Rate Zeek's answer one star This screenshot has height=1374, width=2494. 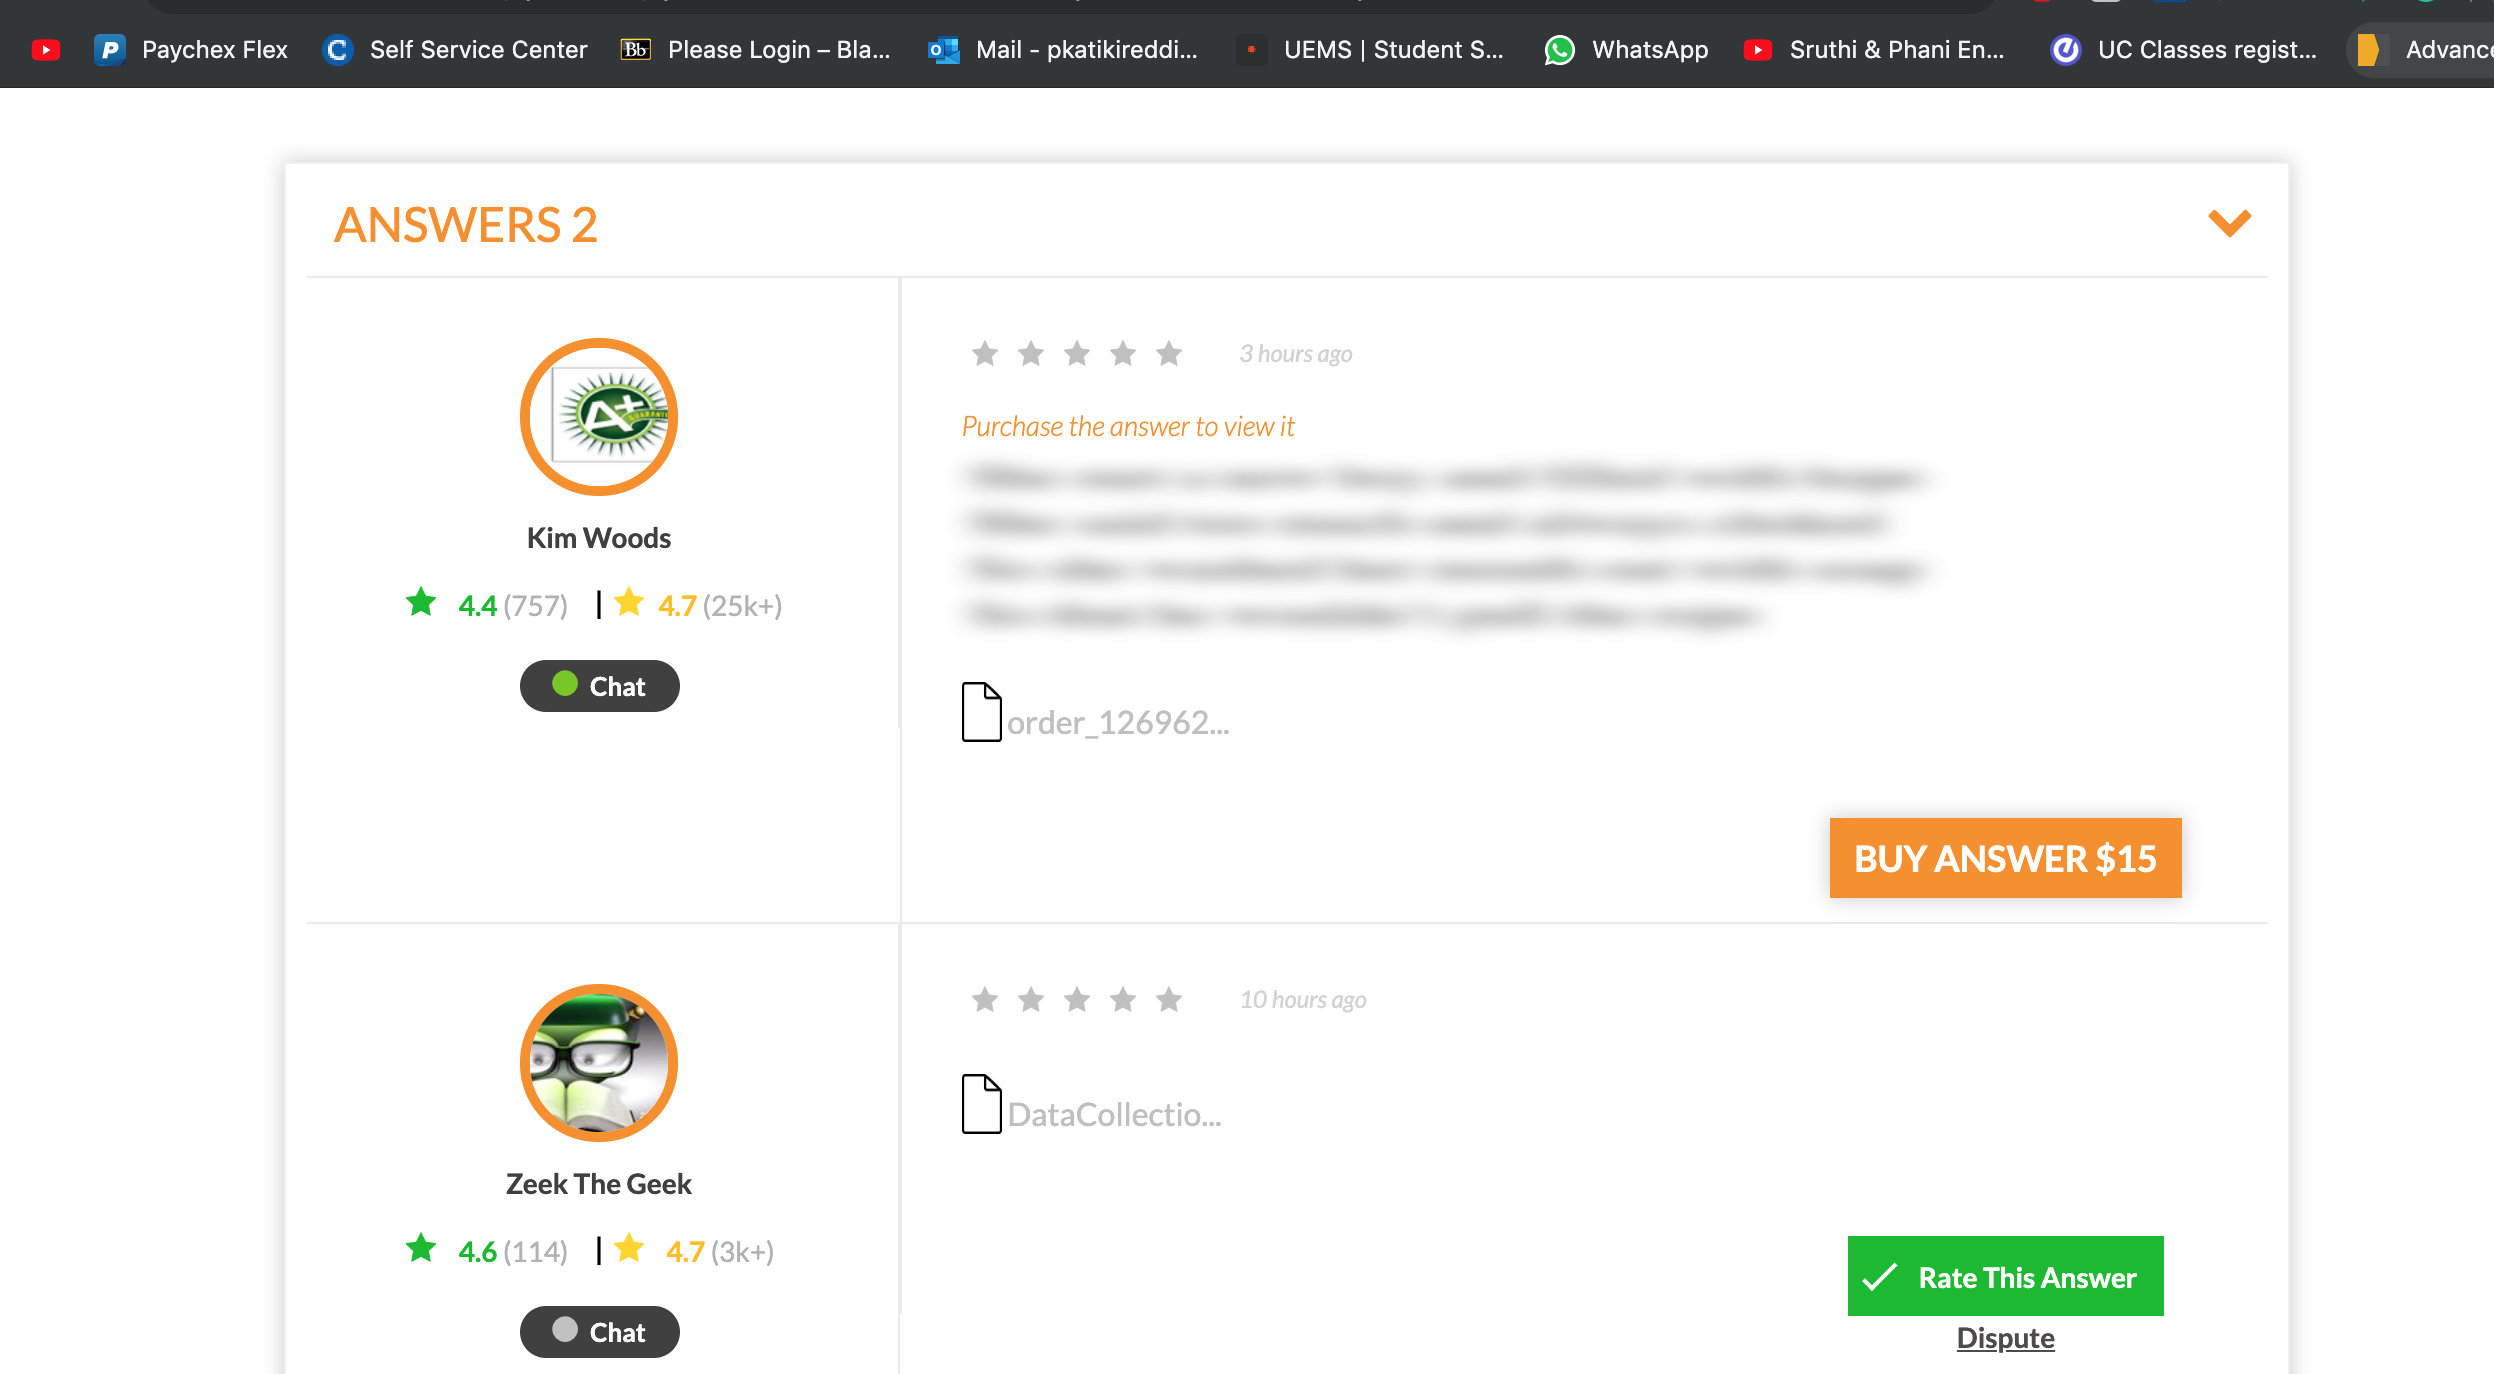click(985, 999)
